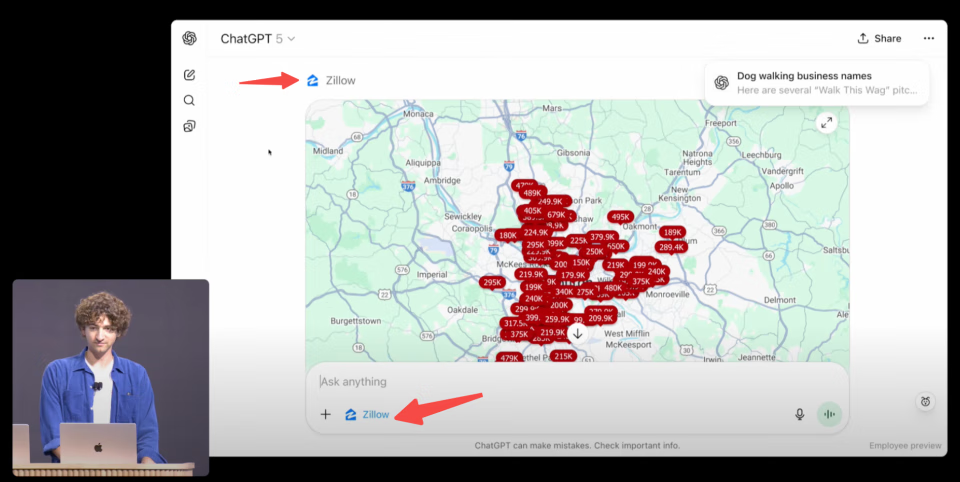
Task: Open the library icon in the sidebar
Action: (x=189, y=126)
